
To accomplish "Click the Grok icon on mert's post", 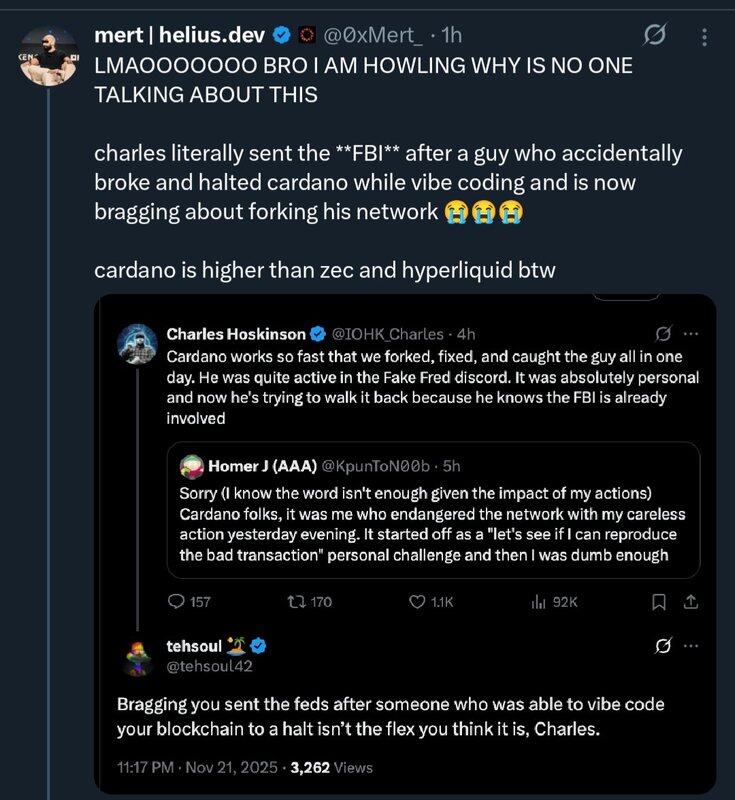I will coord(655,37).
